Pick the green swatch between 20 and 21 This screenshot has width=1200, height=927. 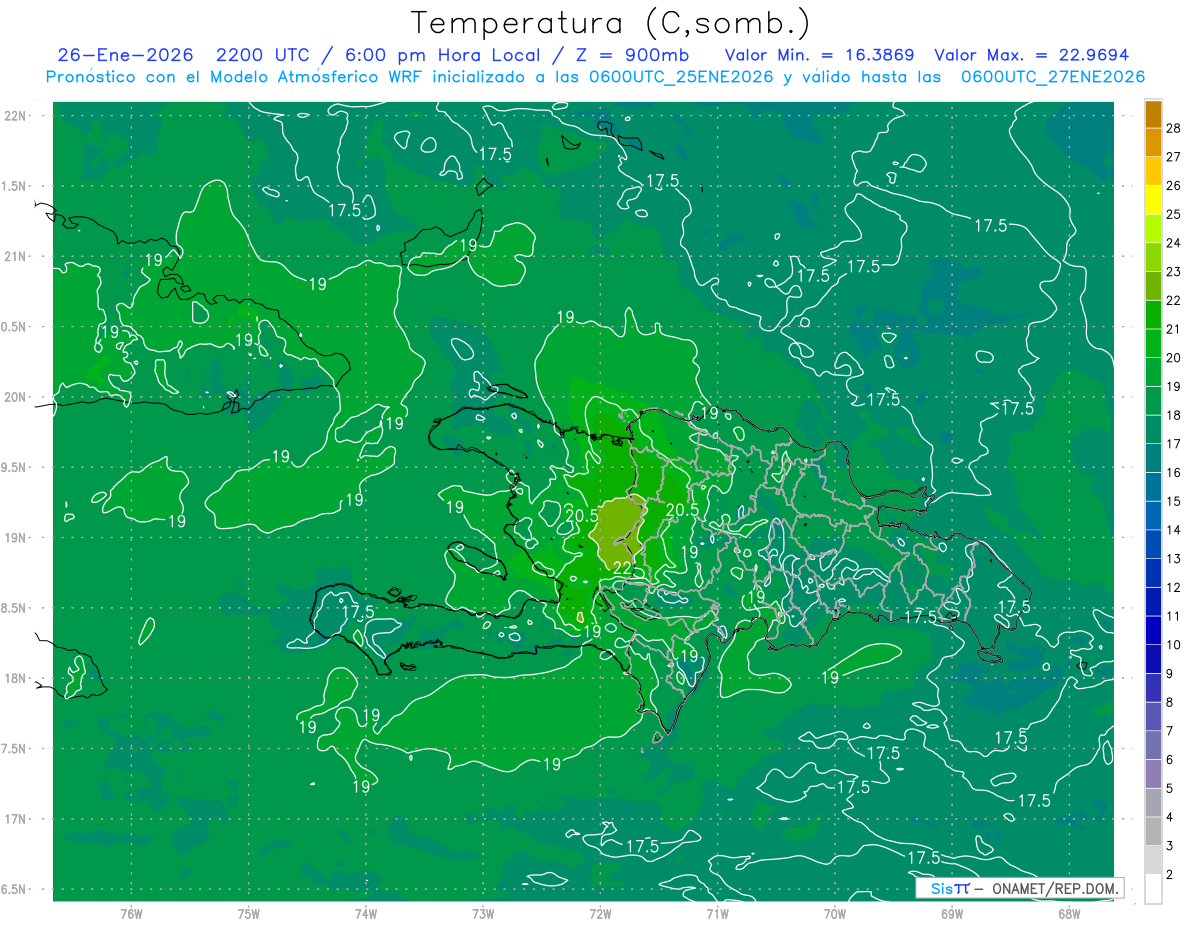pos(1153,343)
